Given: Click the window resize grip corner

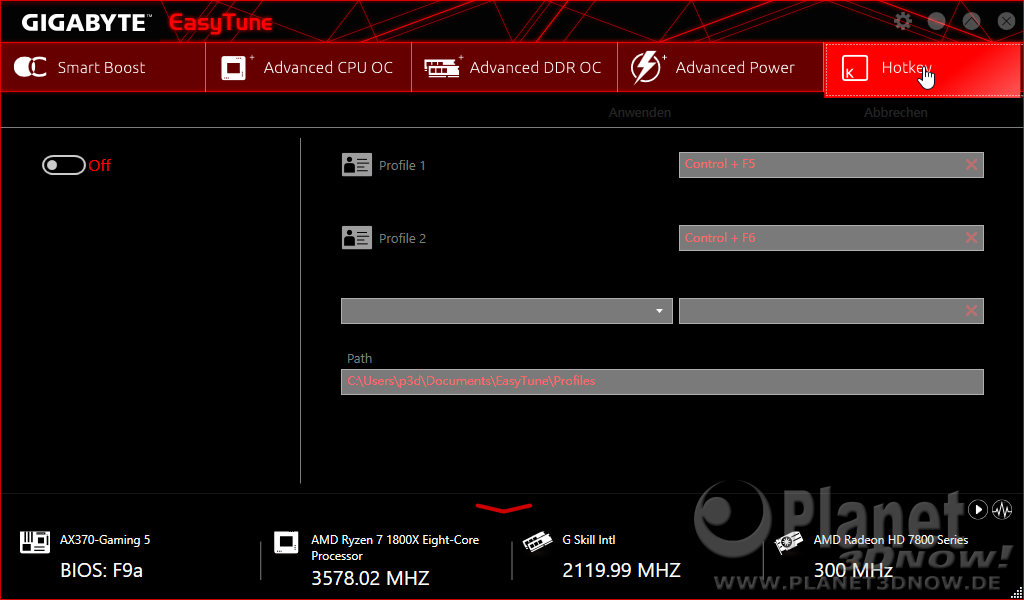Looking at the screenshot, I should (1016, 592).
